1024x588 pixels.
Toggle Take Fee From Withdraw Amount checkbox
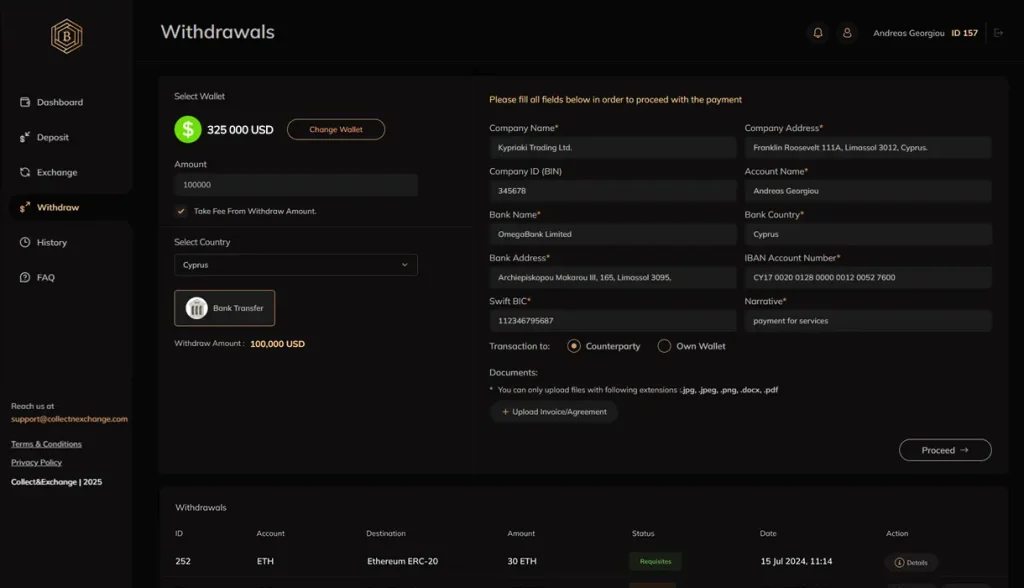pyautogui.click(x=181, y=211)
